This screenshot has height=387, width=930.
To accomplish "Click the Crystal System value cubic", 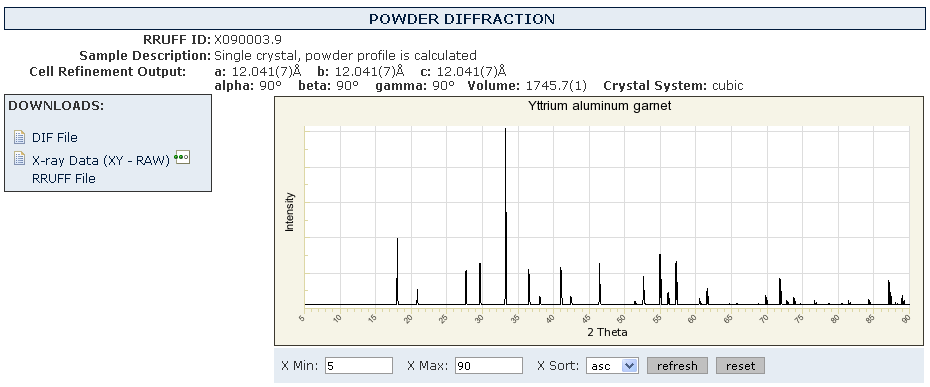I will pos(727,85).
